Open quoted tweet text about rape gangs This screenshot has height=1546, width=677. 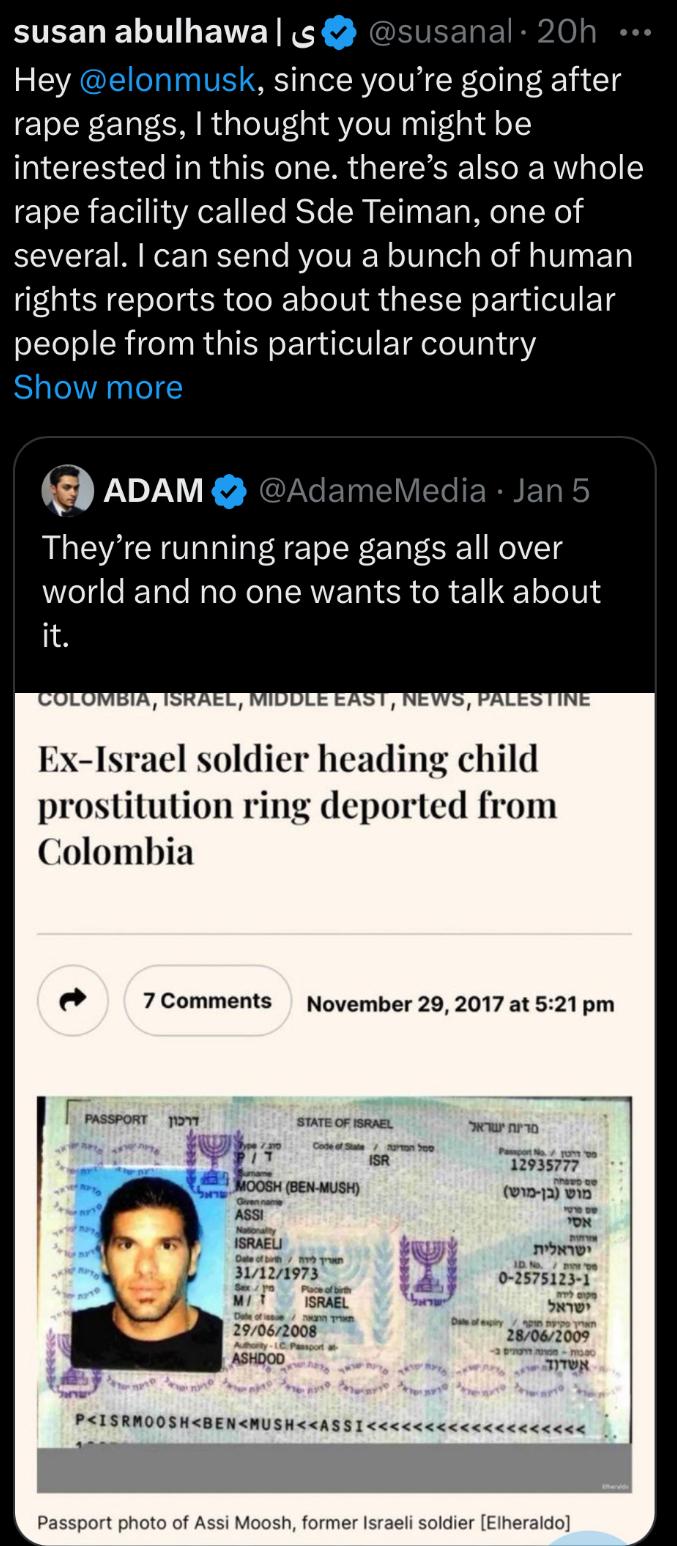(321, 592)
